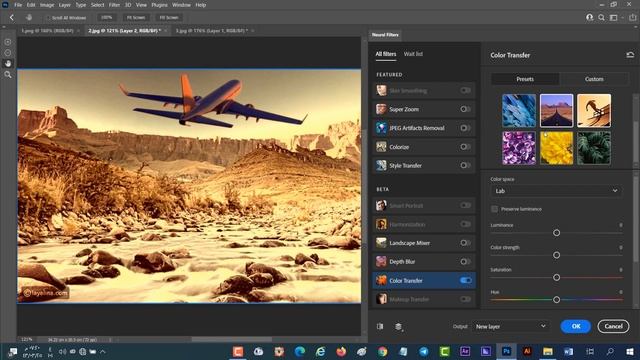Enable the Landscape Mixer toggle
The image size is (640, 360).
pos(465,243)
